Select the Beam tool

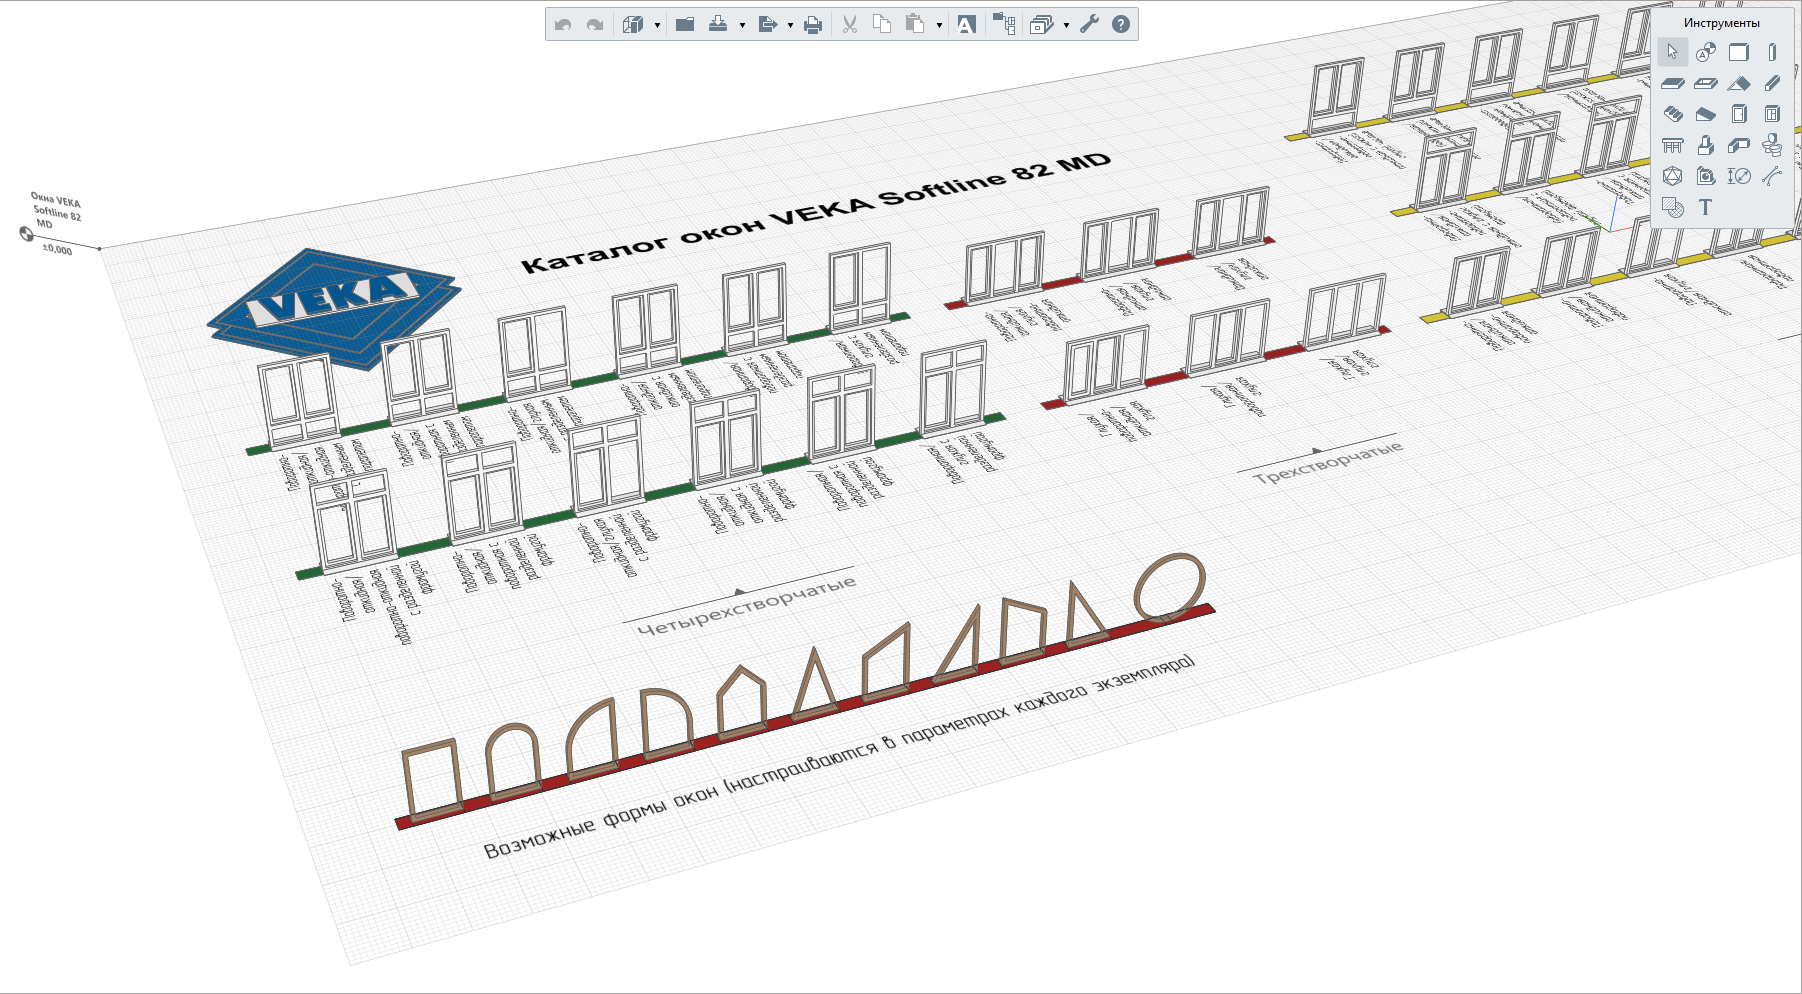point(1772,83)
